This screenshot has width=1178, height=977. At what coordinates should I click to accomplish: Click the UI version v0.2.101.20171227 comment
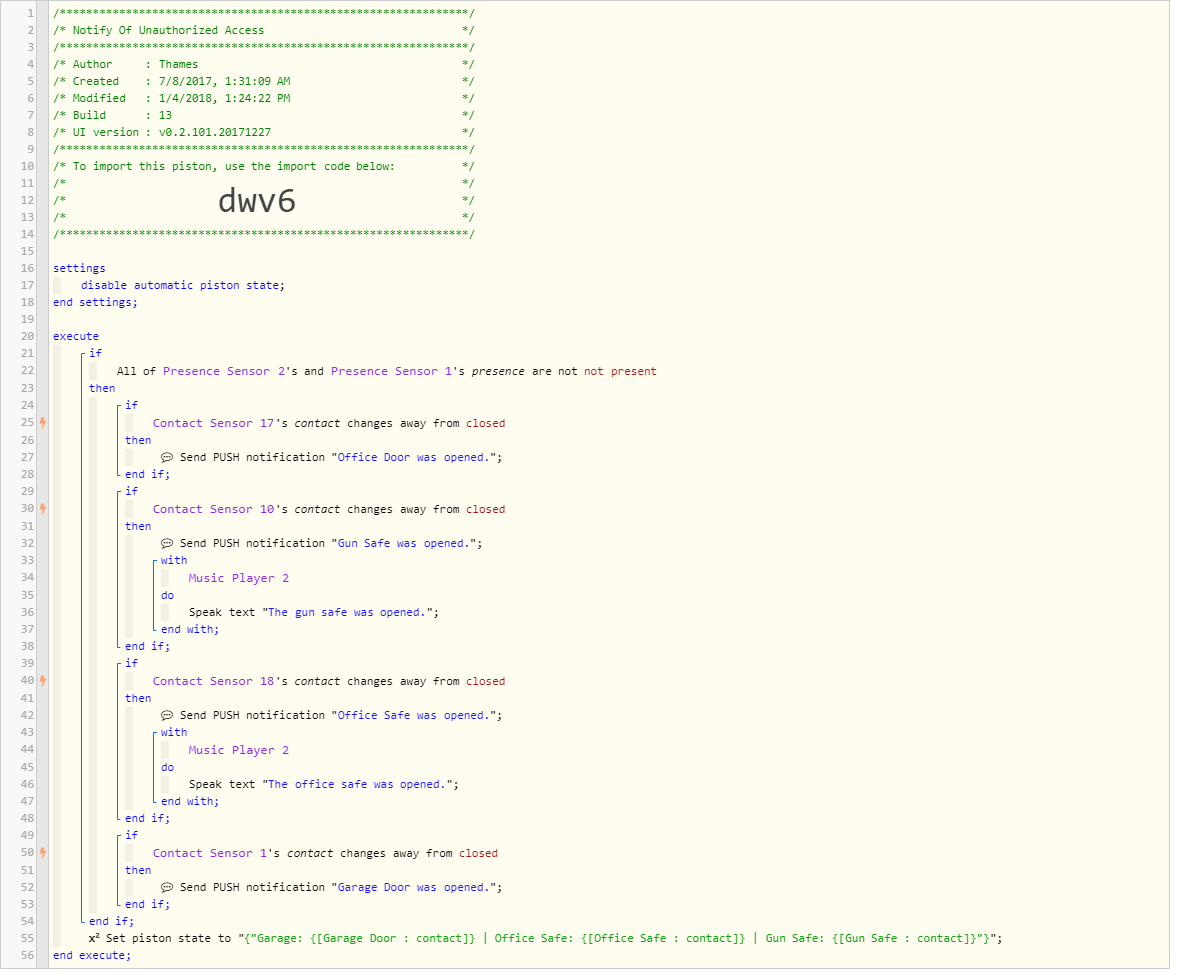(x=264, y=133)
